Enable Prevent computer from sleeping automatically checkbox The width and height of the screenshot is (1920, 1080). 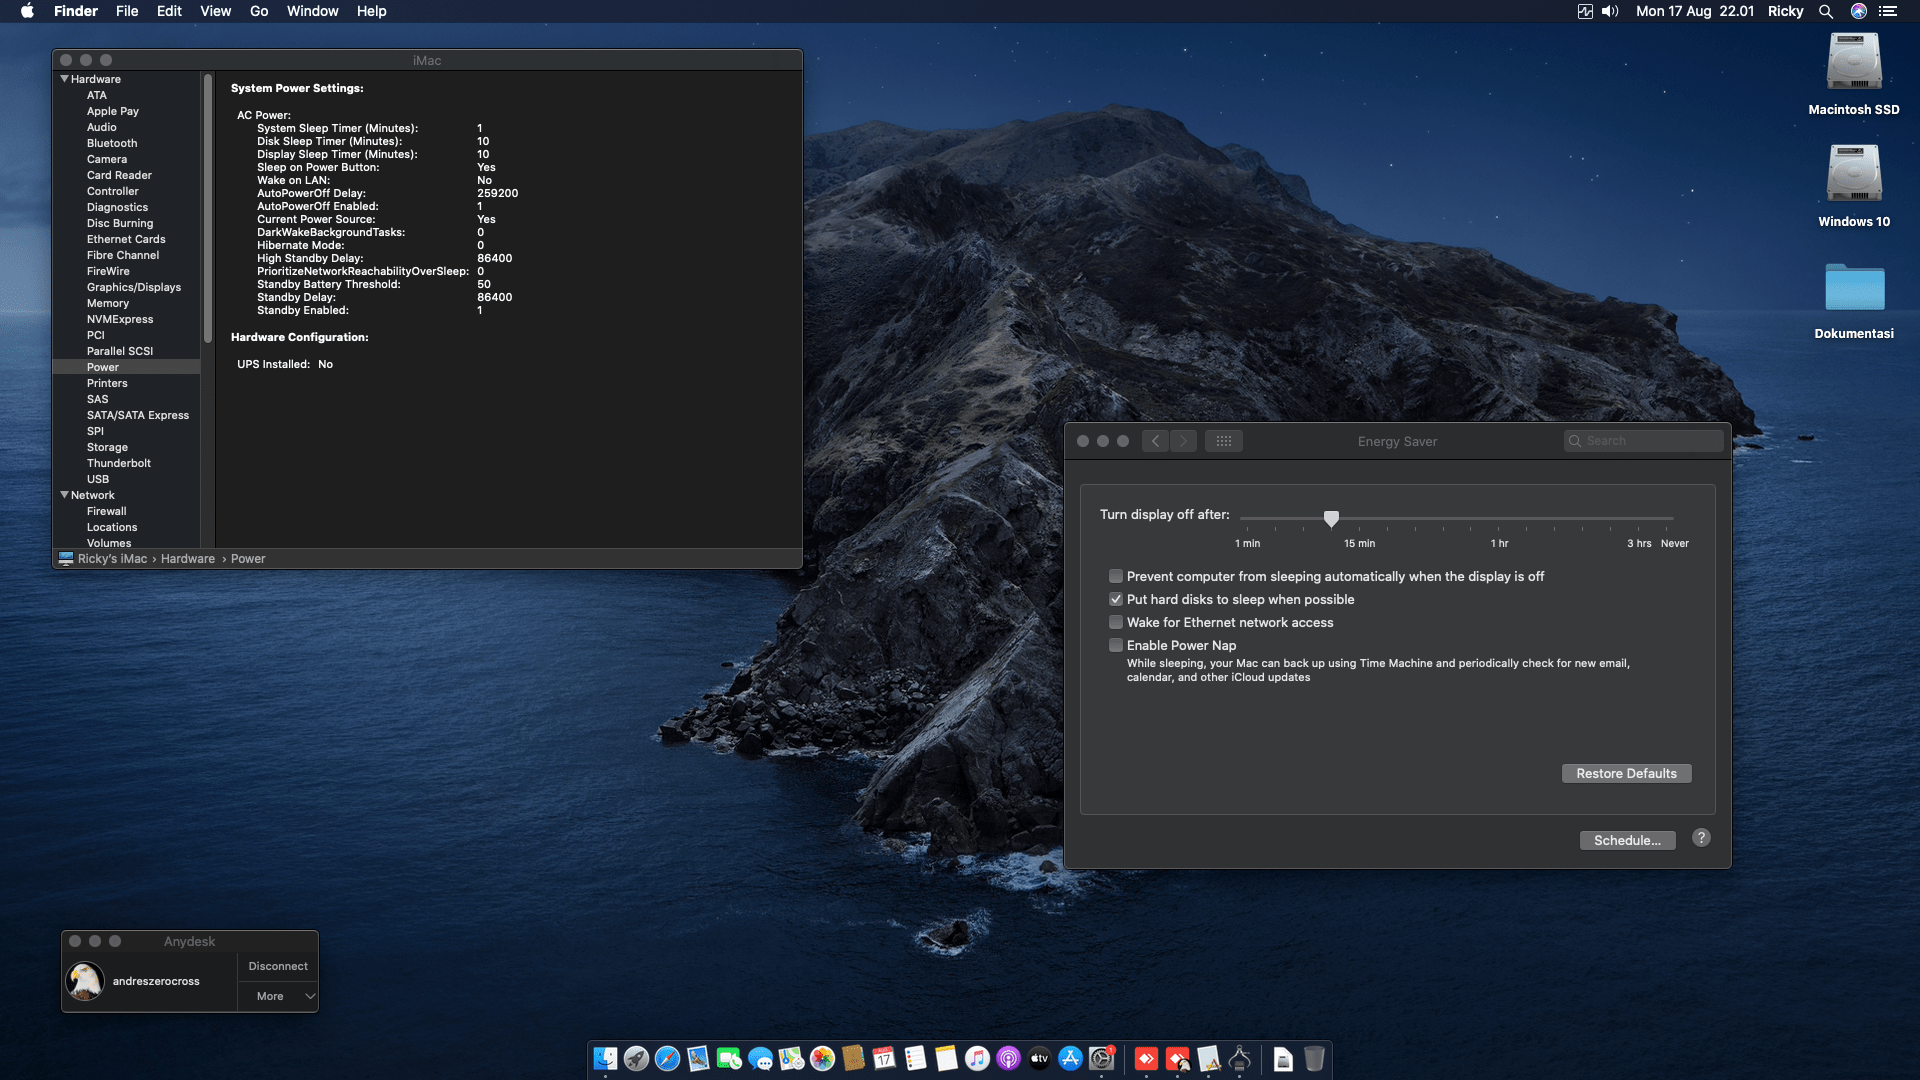[x=1116, y=576]
